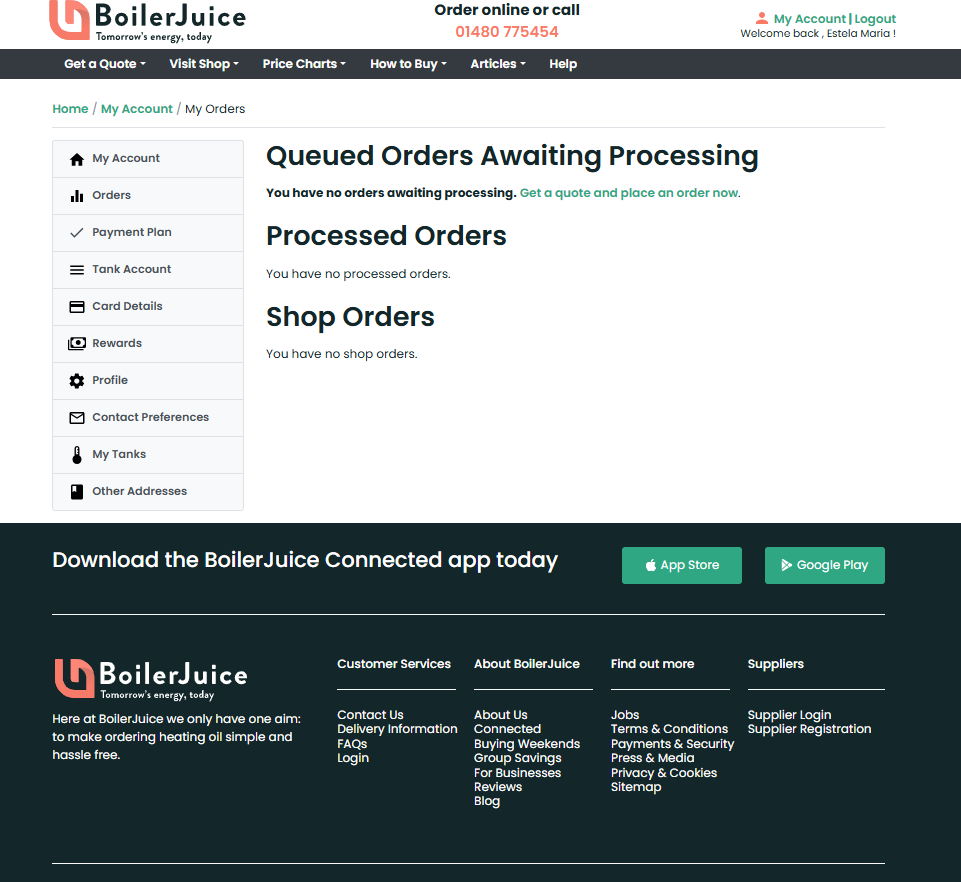Open Supplier Registration footer link
Viewport: 961px width, 882px height.
[809, 729]
